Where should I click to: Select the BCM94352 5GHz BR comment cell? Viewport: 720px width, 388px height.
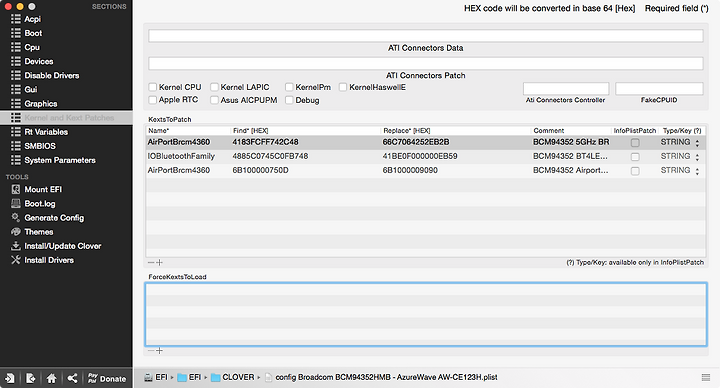click(571, 142)
